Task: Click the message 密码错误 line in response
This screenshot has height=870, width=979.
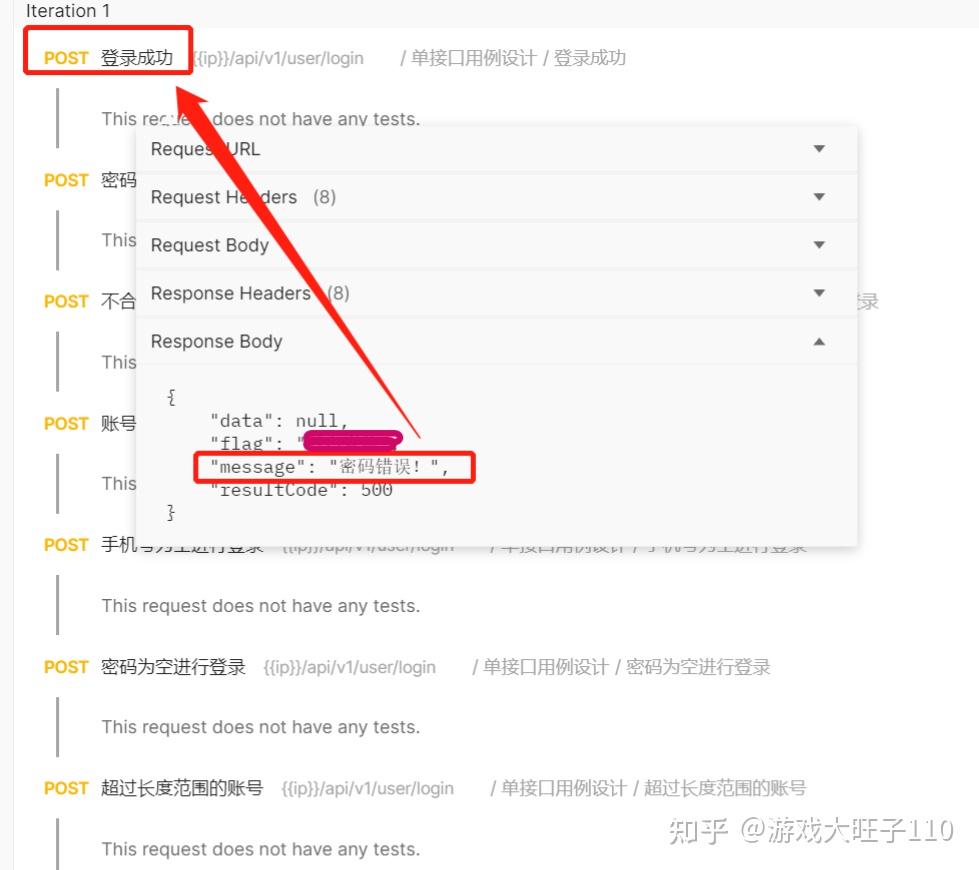Action: click(329, 467)
